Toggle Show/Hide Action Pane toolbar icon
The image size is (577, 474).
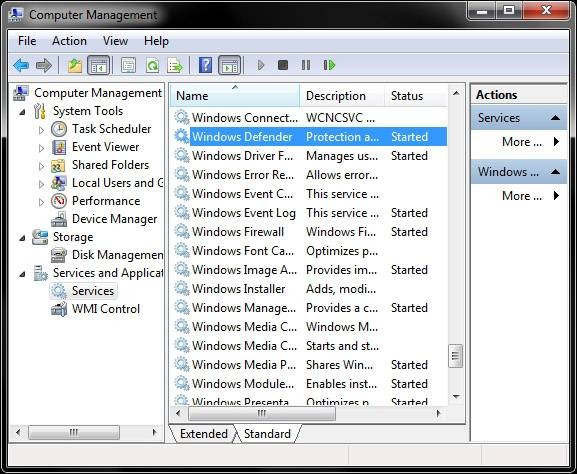tap(230, 66)
